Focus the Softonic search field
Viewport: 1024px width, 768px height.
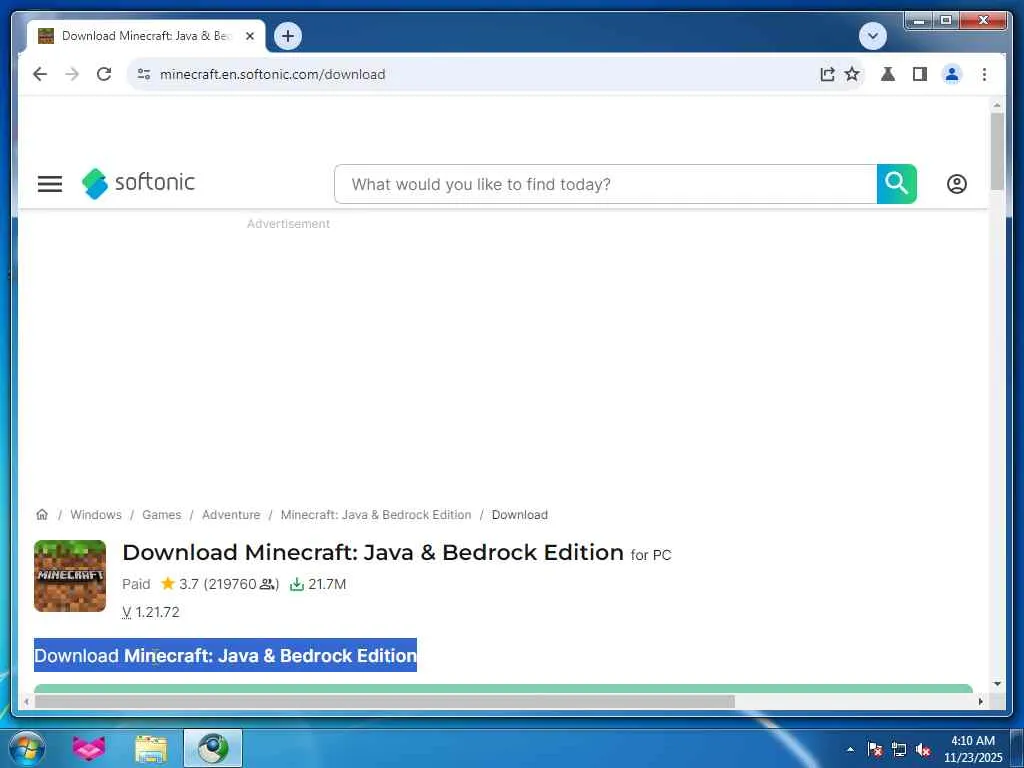(605, 184)
